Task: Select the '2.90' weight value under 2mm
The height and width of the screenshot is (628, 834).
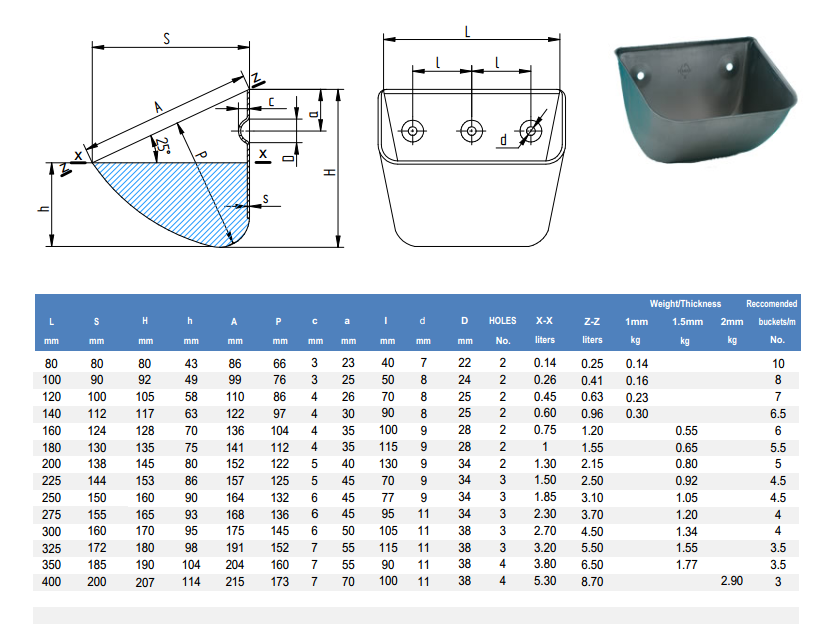Action: pos(732,581)
